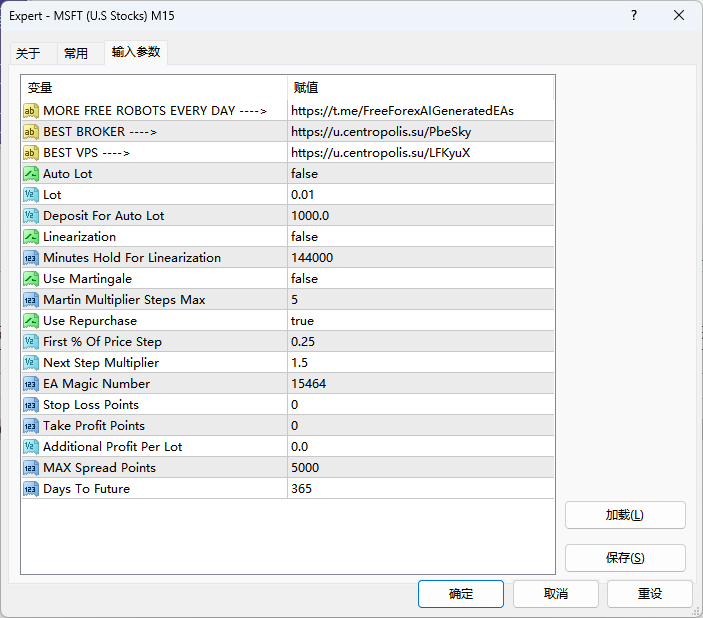Image resolution: width=703 pixels, height=618 pixels.
Task: Click the boolean icon beside Use Martingale
Action: (31, 279)
